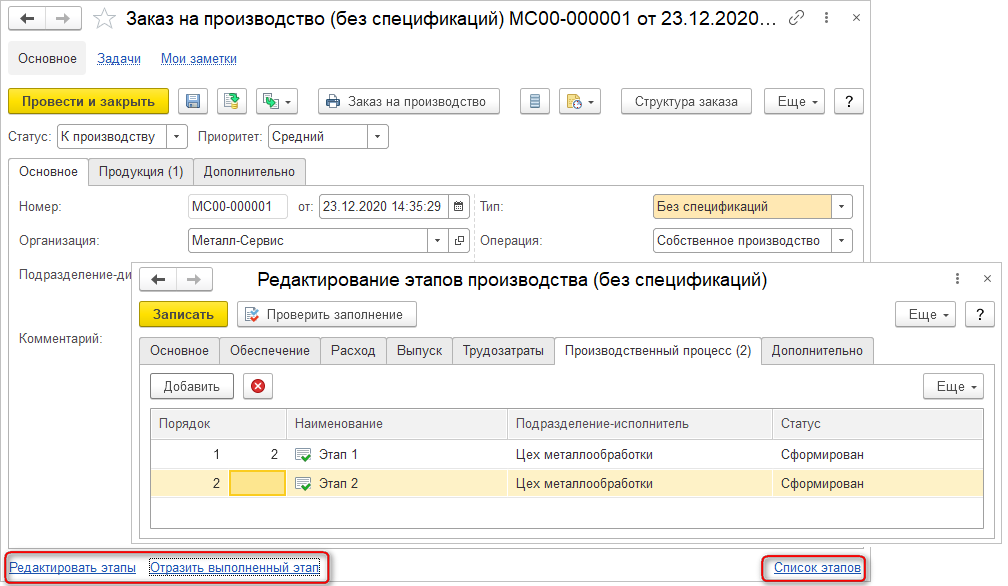This screenshot has height=586, width=1008.
Task: Open the Задачи link
Action: point(119,58)
